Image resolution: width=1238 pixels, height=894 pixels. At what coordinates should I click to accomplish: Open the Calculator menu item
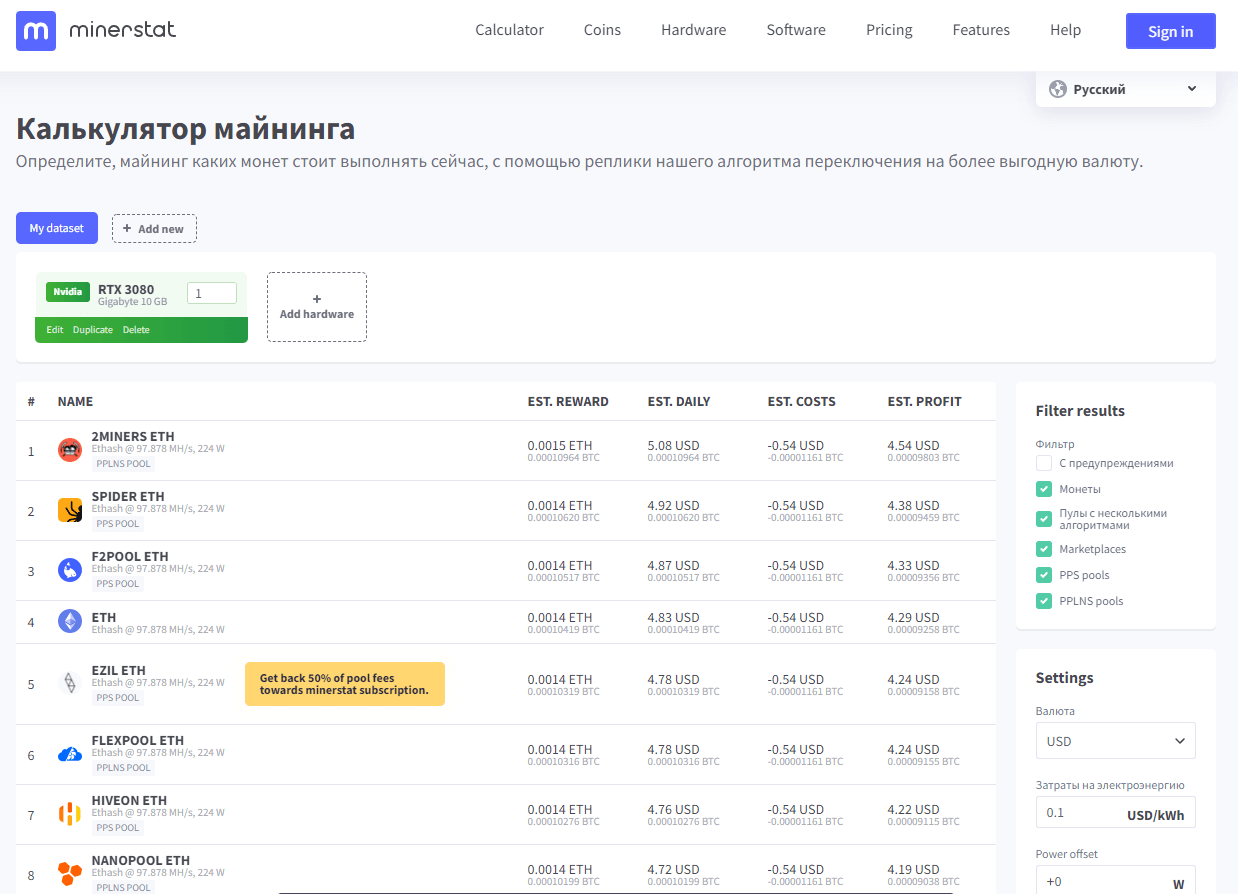(509, 30)
